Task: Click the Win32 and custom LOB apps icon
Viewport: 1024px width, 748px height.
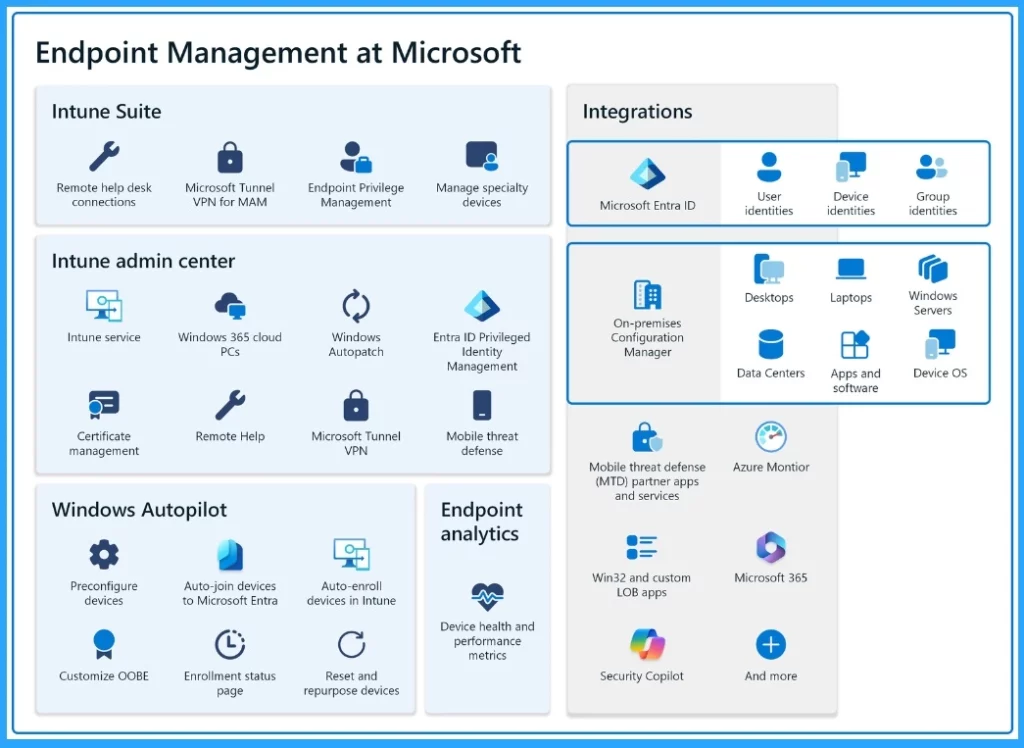Action: [x=641, y=547]
